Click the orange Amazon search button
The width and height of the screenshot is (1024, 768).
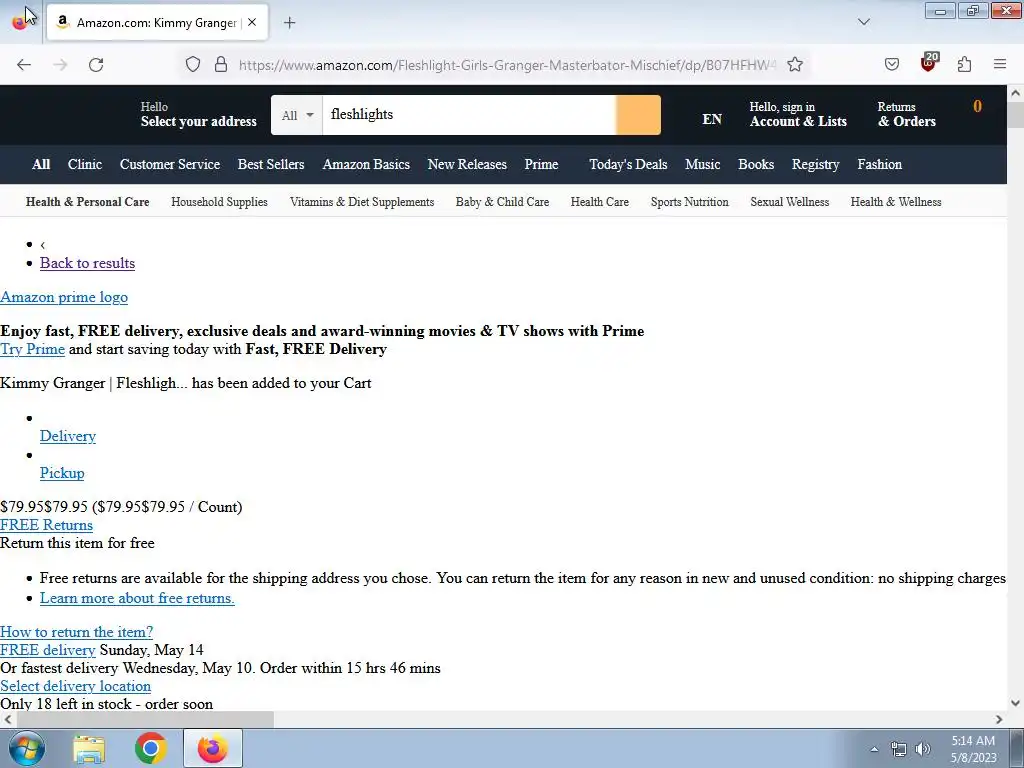[638, 115]
